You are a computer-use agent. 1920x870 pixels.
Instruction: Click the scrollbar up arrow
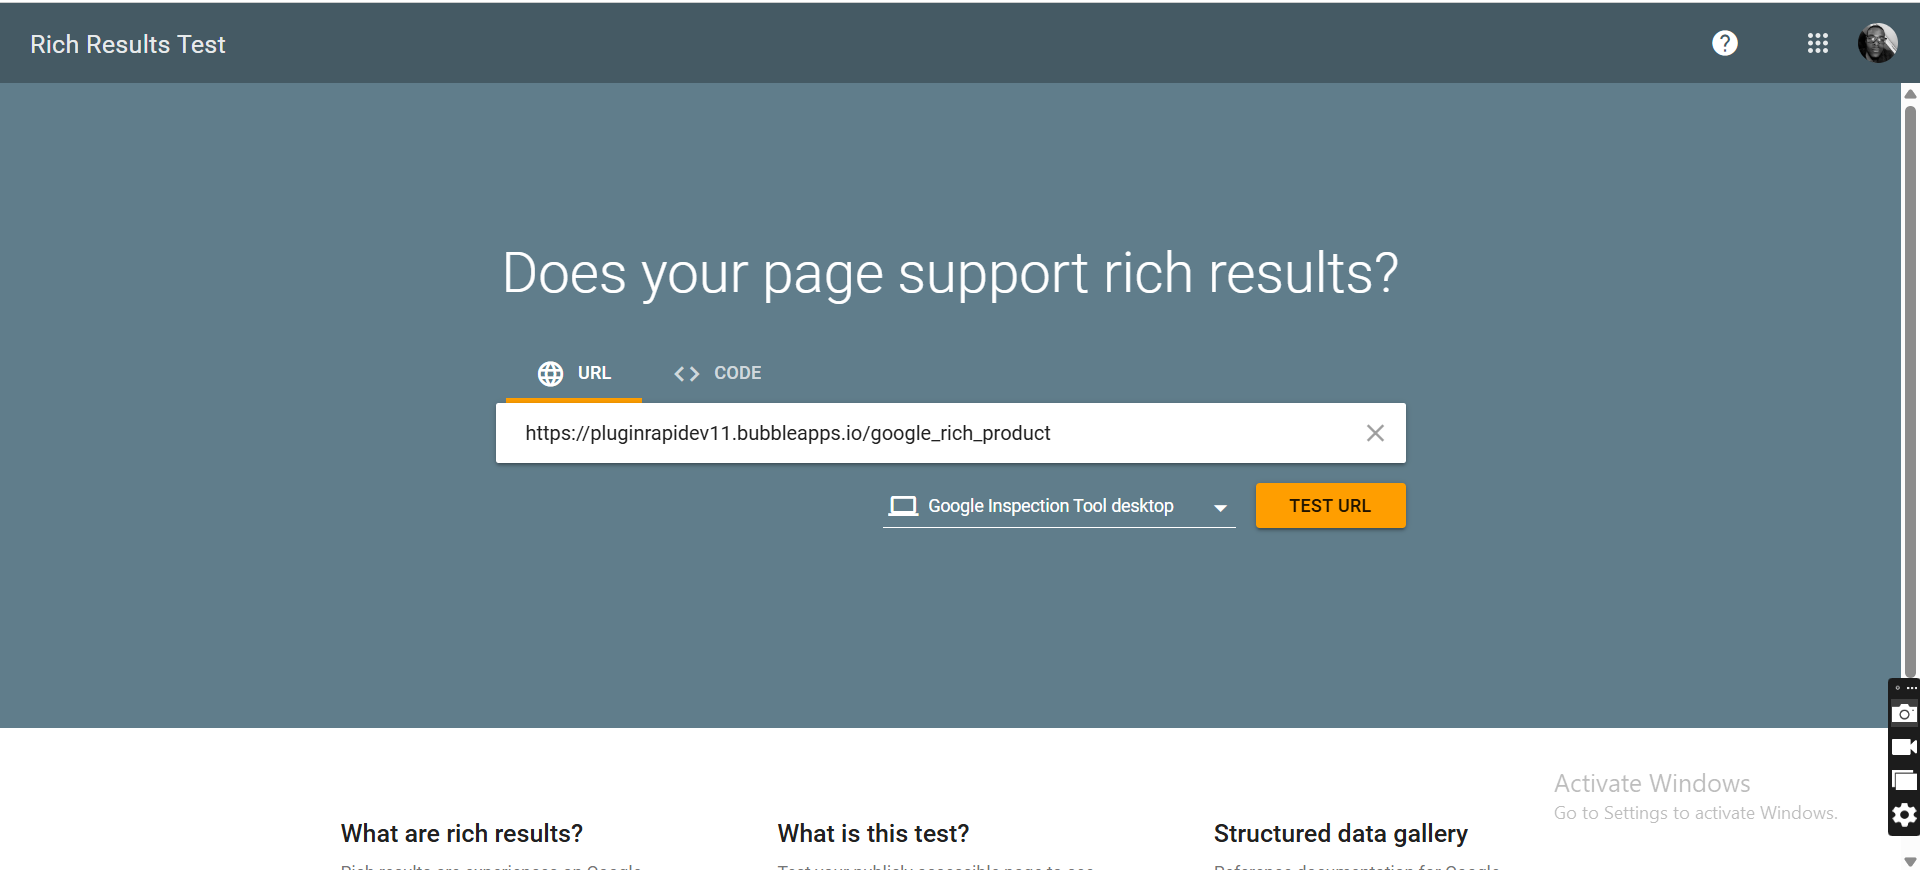pyautogui.click(x=1910, y=94)
